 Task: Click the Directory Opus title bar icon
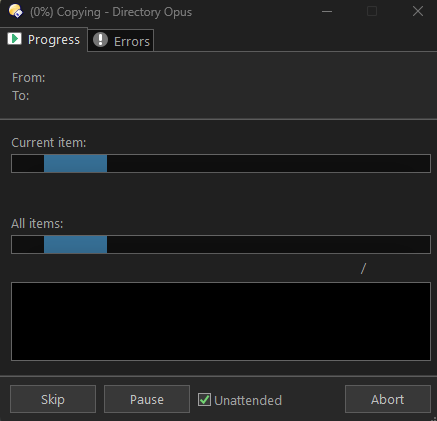pyautogui.click(x=16, y=11)
